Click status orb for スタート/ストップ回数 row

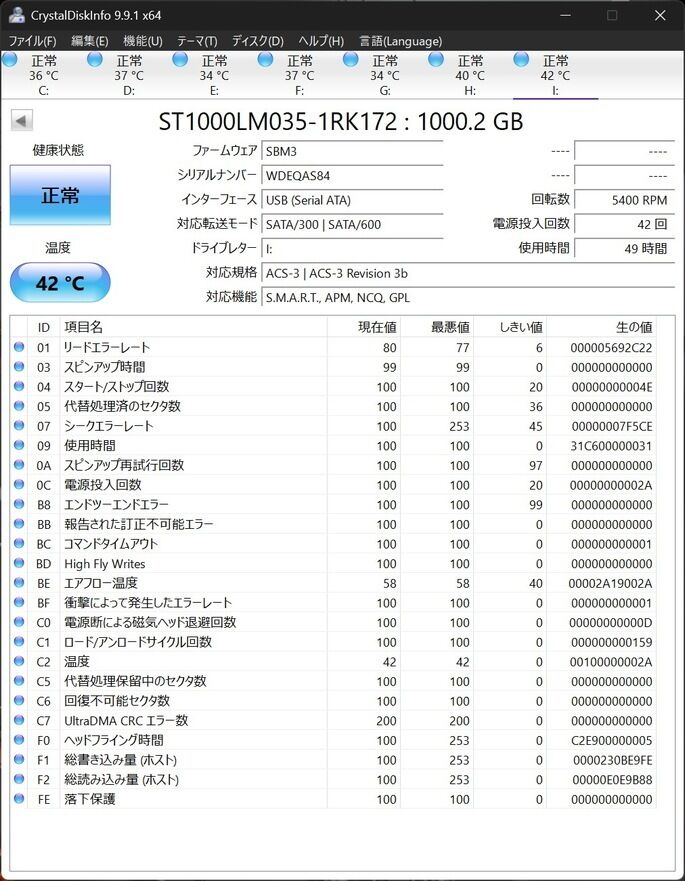(19, 386)
